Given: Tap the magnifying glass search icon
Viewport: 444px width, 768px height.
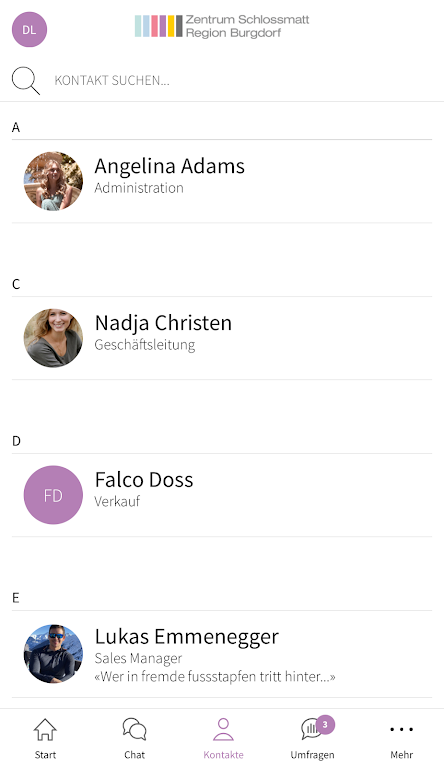Looking at the screenshot, I should [25, 81].
